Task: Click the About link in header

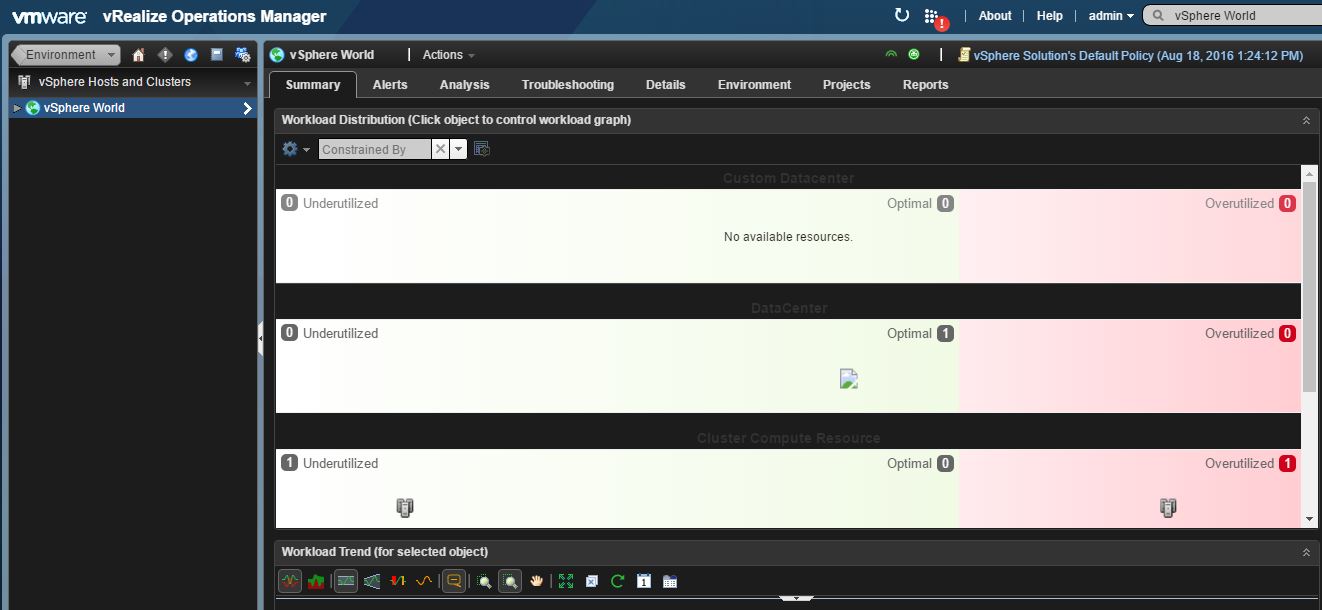Action: [x=994, y=16]
